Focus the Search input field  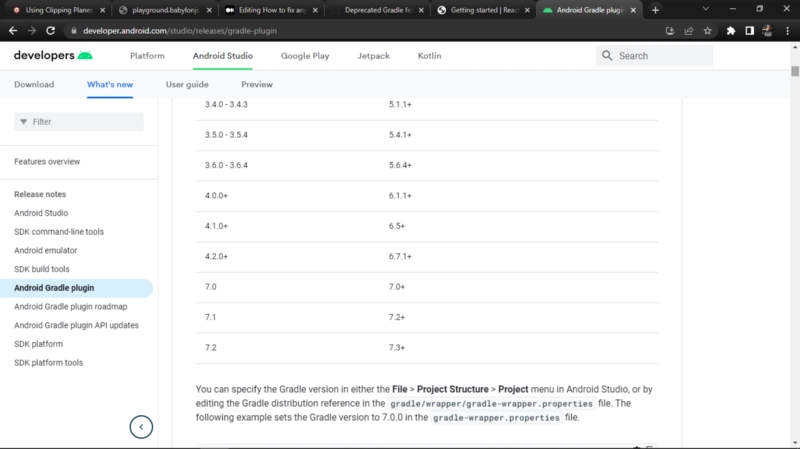point(654,56)
